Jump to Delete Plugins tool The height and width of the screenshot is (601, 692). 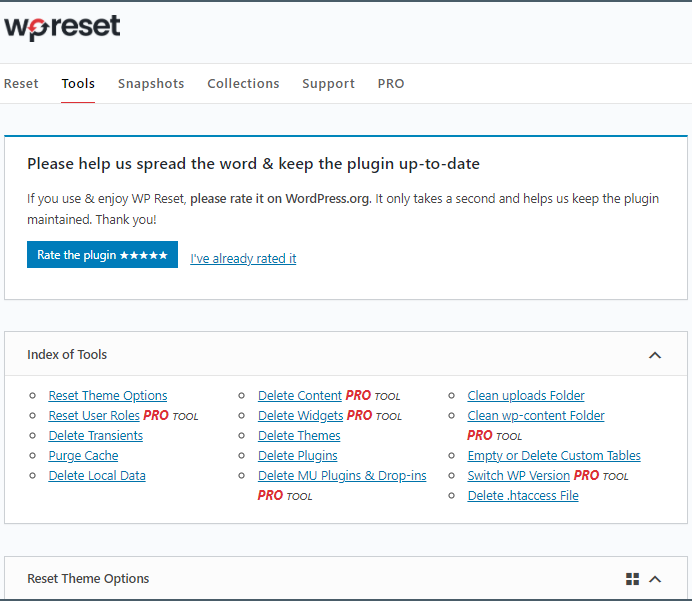point(298,456)
